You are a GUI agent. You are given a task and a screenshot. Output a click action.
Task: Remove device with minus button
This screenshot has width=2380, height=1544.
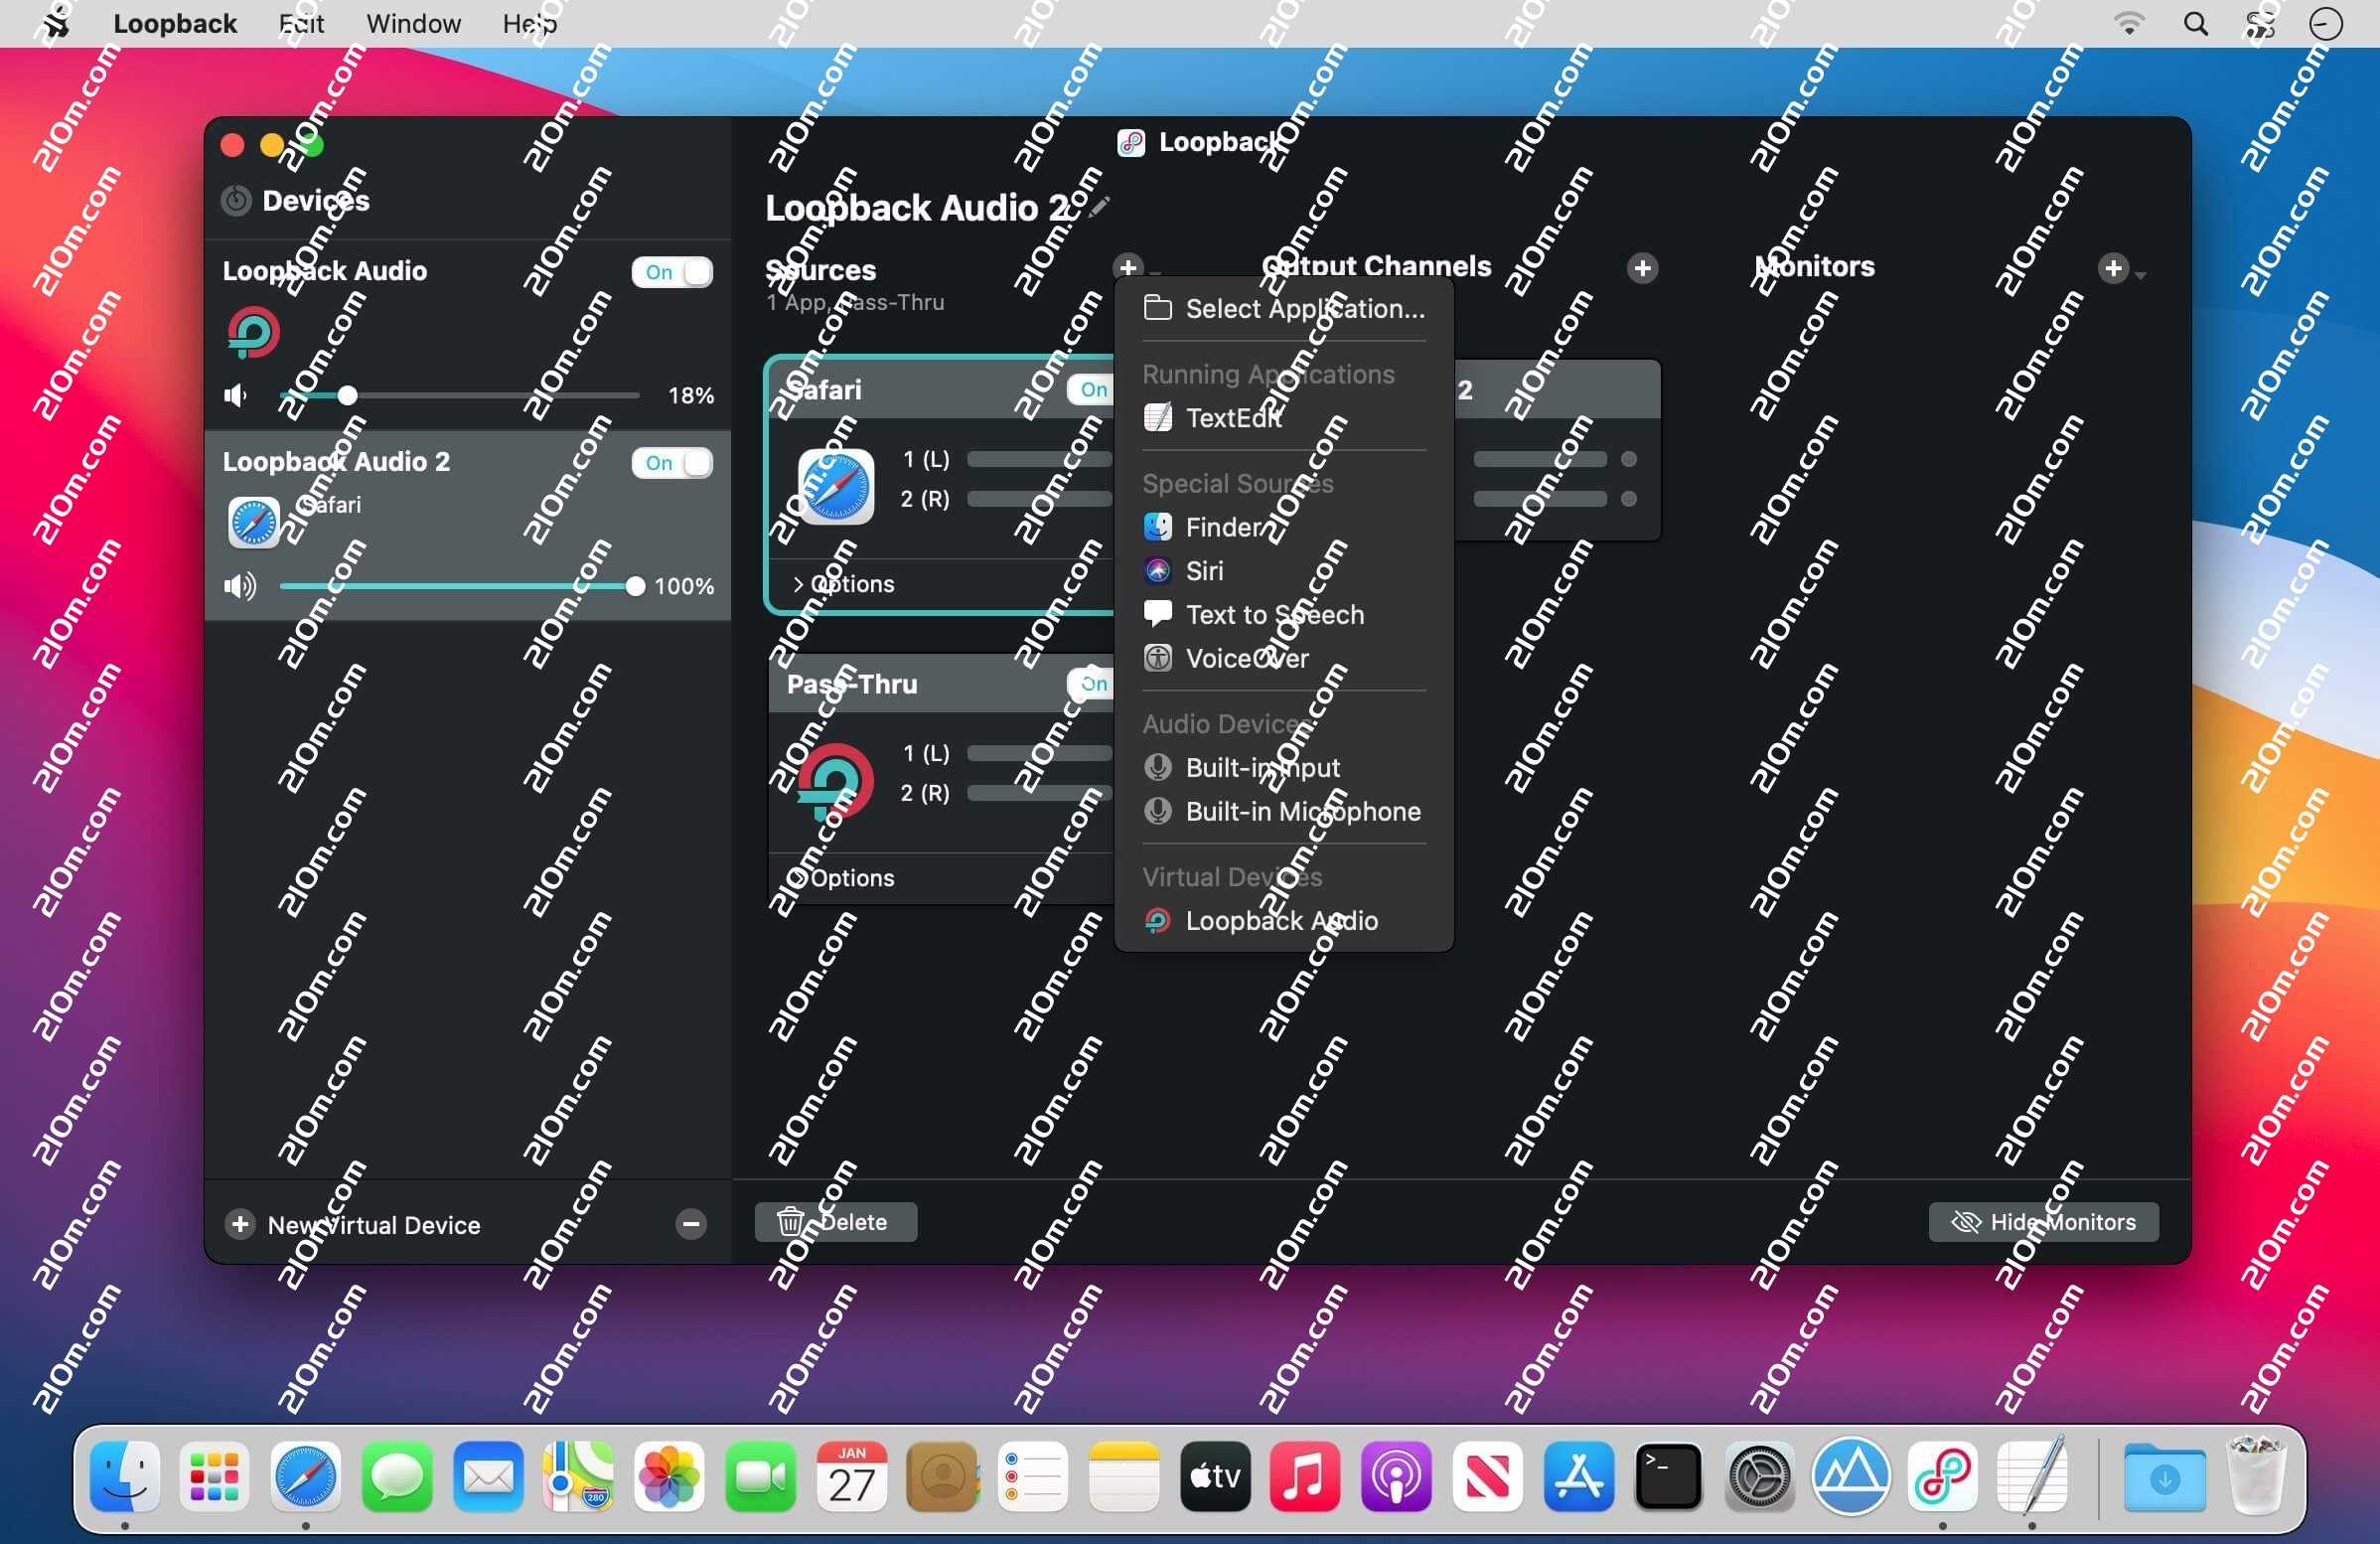point(690,1224)
